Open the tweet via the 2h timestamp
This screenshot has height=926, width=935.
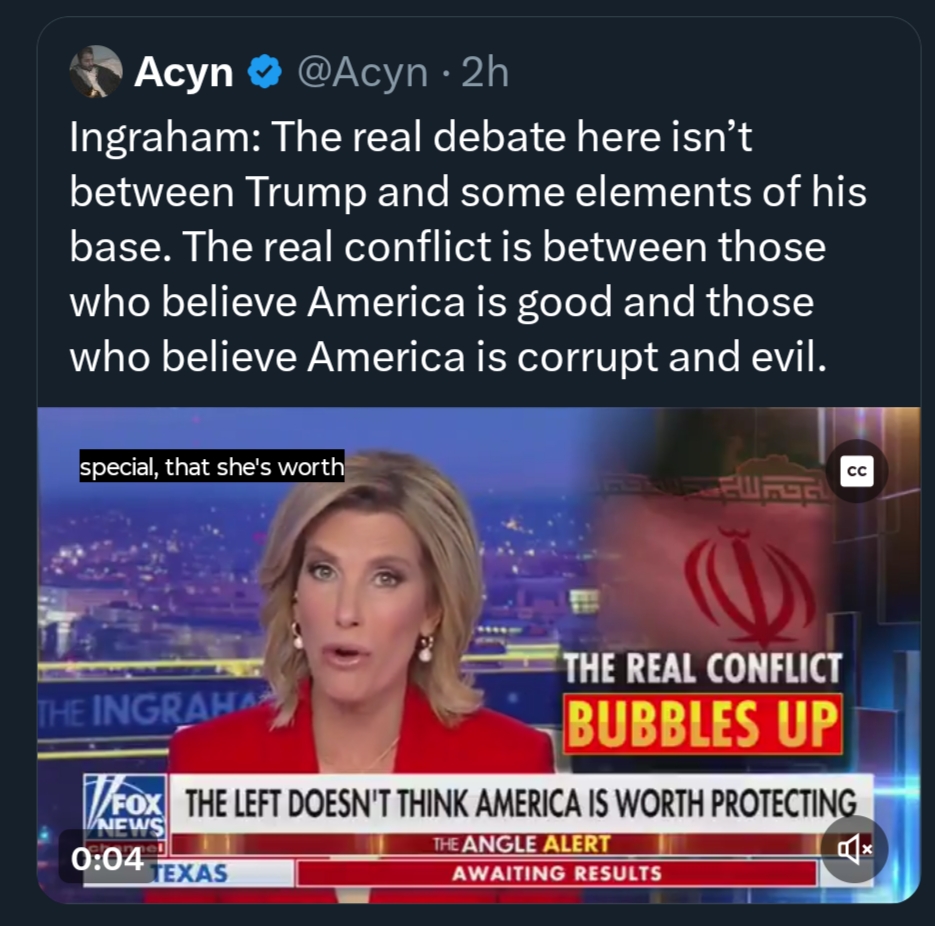point(485,73)
